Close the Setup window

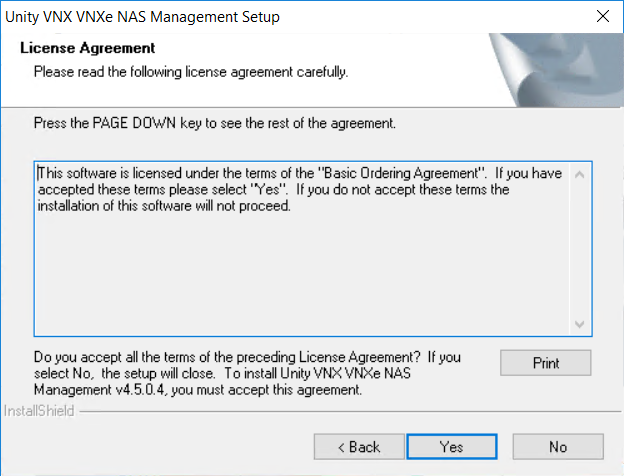click(602, 17)
